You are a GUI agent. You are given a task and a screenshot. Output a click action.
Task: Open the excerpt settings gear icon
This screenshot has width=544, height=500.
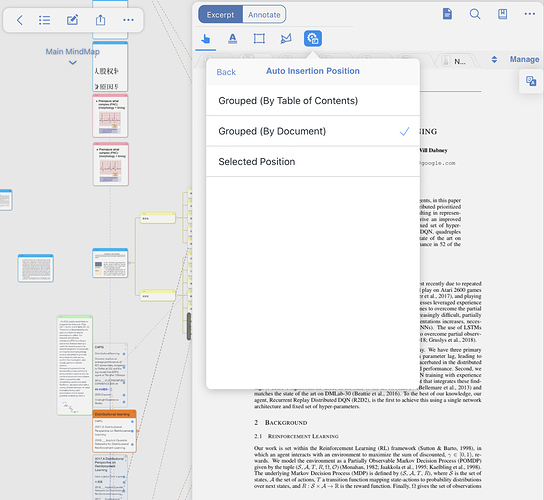click(313, 39)
